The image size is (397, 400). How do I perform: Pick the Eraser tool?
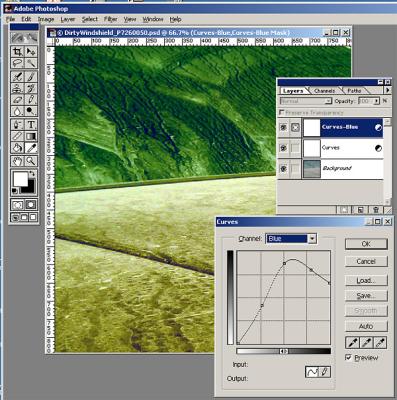pos(17,100)
